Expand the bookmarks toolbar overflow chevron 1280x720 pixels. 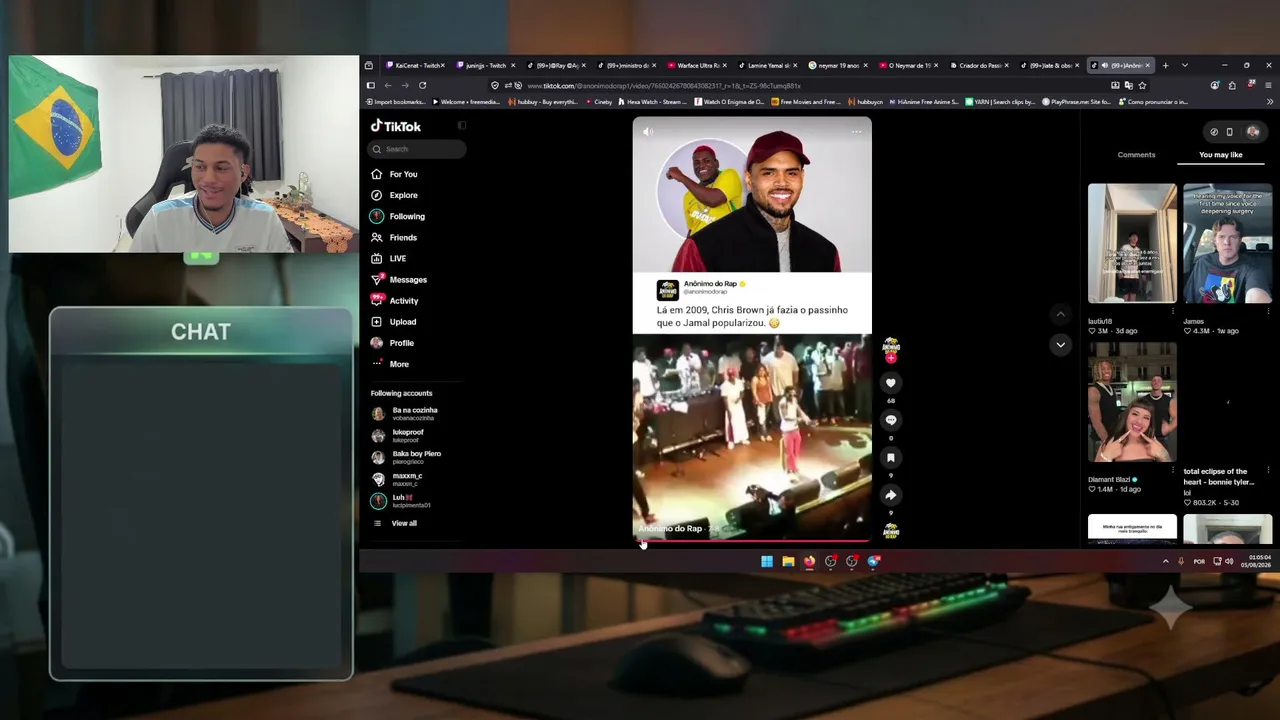click(1270, 101)
